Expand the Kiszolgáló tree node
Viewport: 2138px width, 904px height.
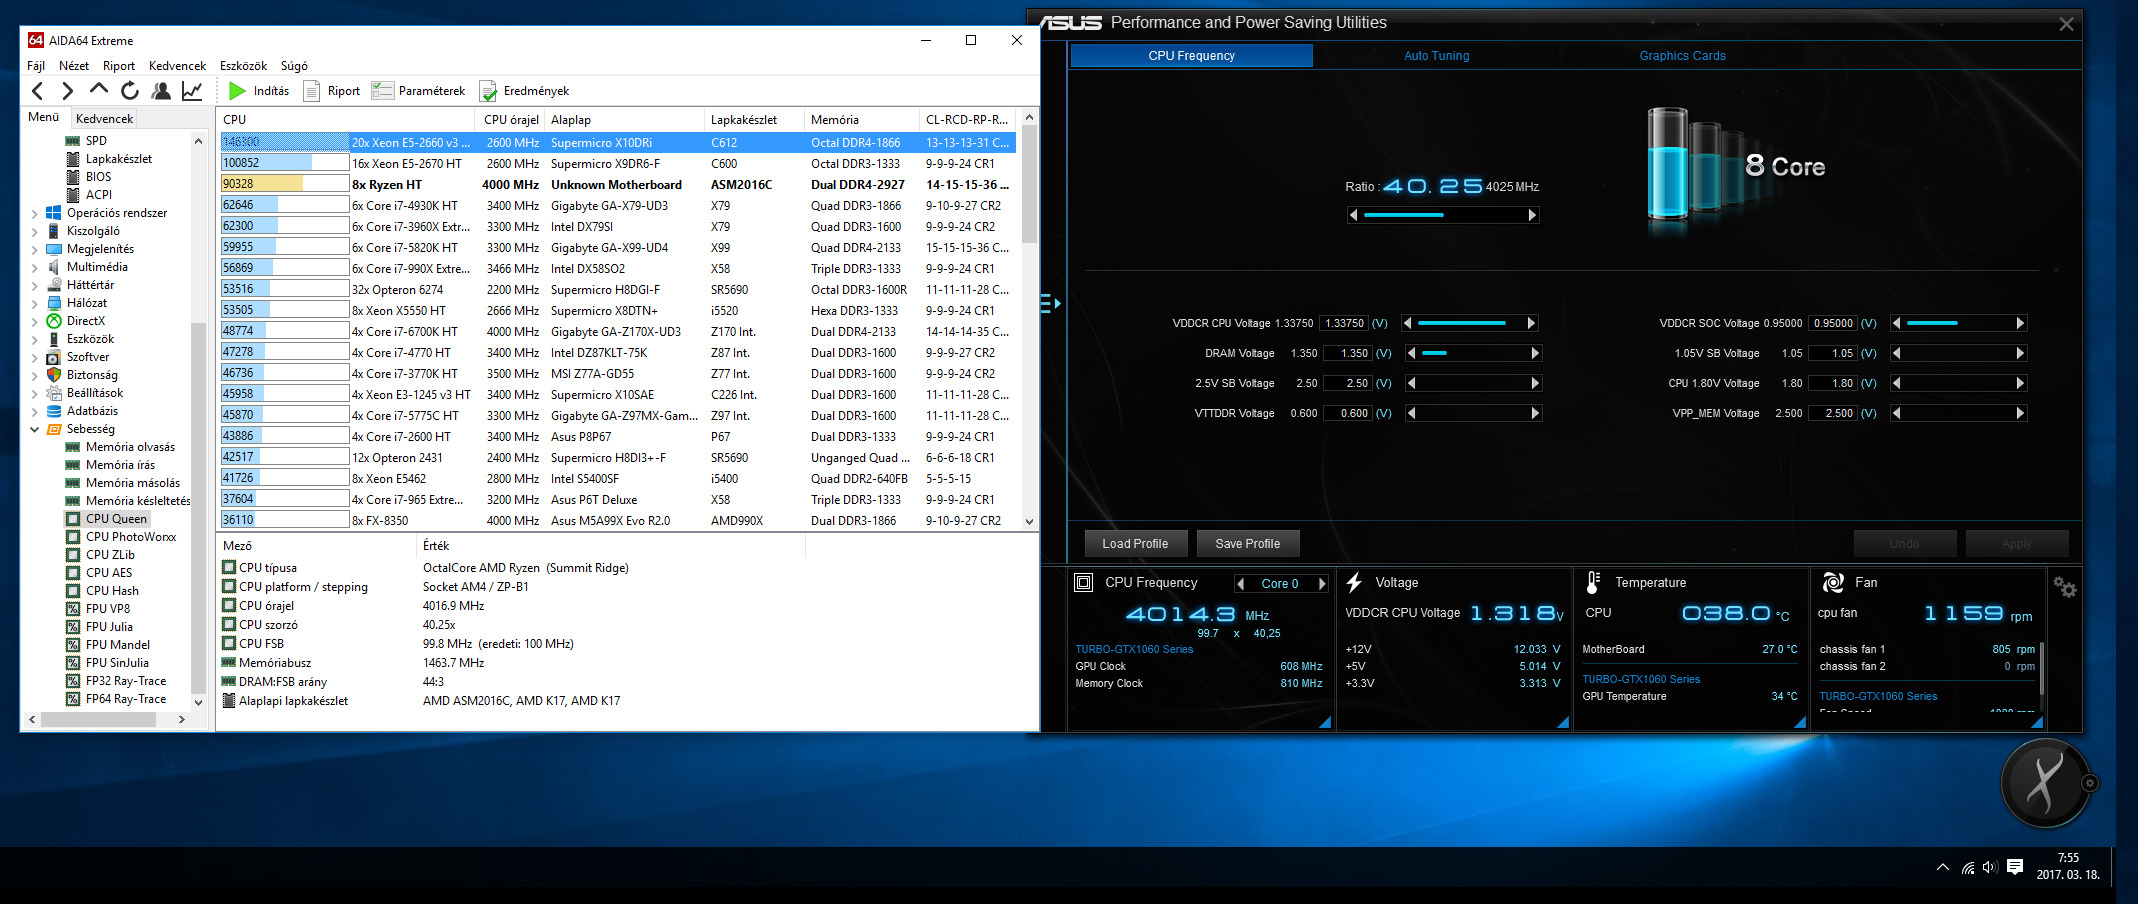[35, 231]
